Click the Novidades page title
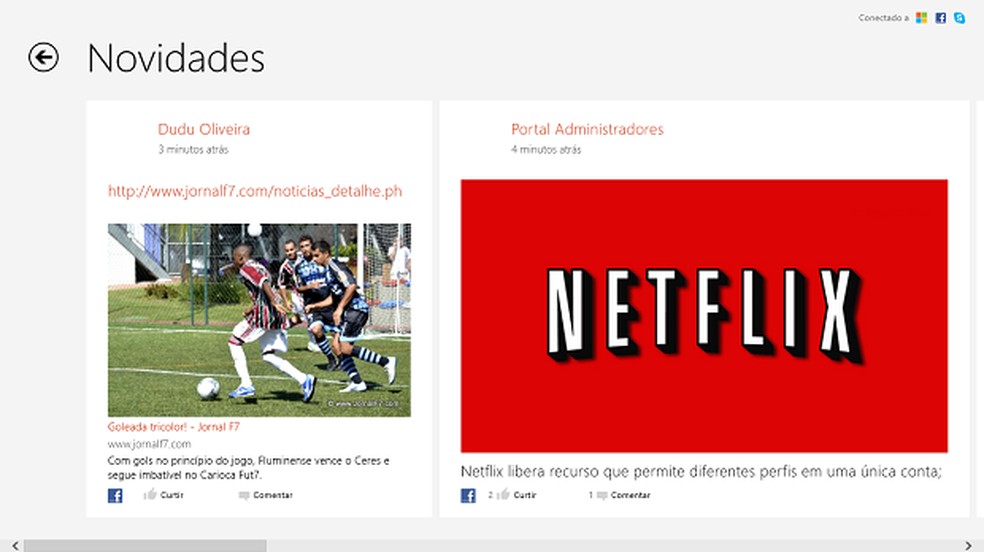Viewport: 984px width, 552px height. (x=176, y=58)
